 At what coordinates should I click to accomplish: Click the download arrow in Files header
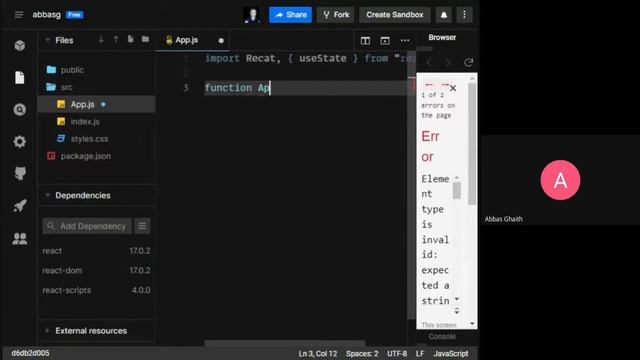tap(101, 40)
